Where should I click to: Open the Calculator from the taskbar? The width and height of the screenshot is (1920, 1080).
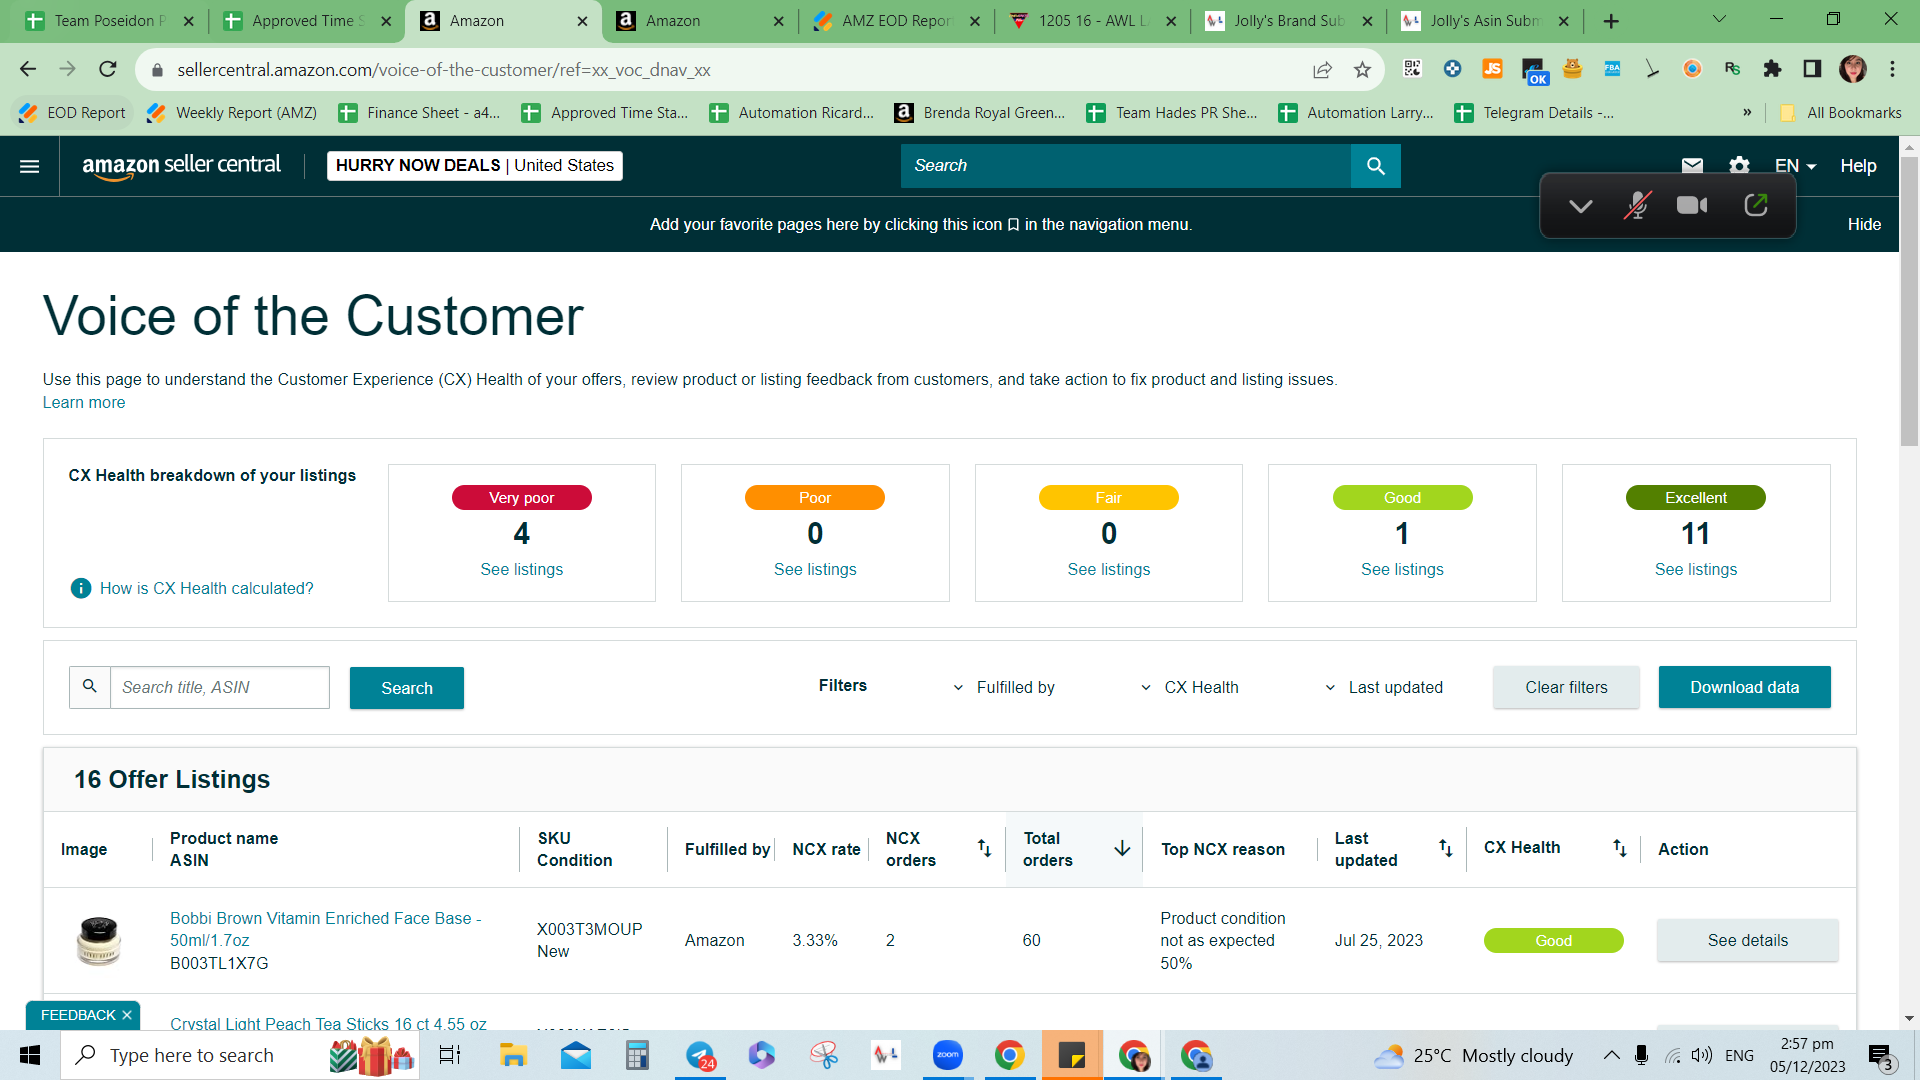637,1055
